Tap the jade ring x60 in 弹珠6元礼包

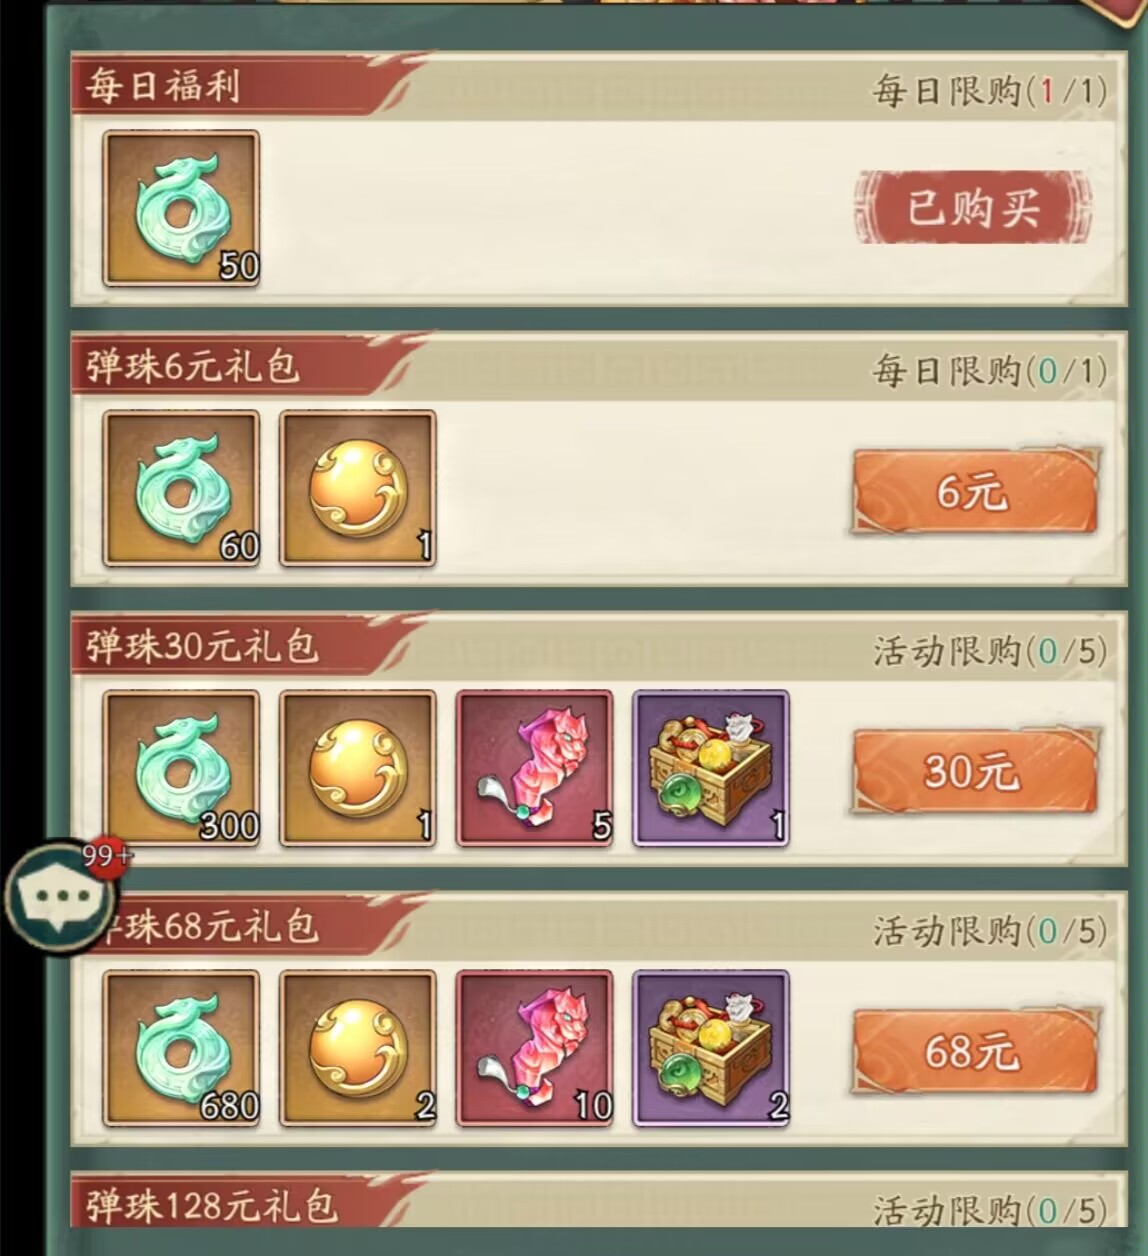pos(181,489)
